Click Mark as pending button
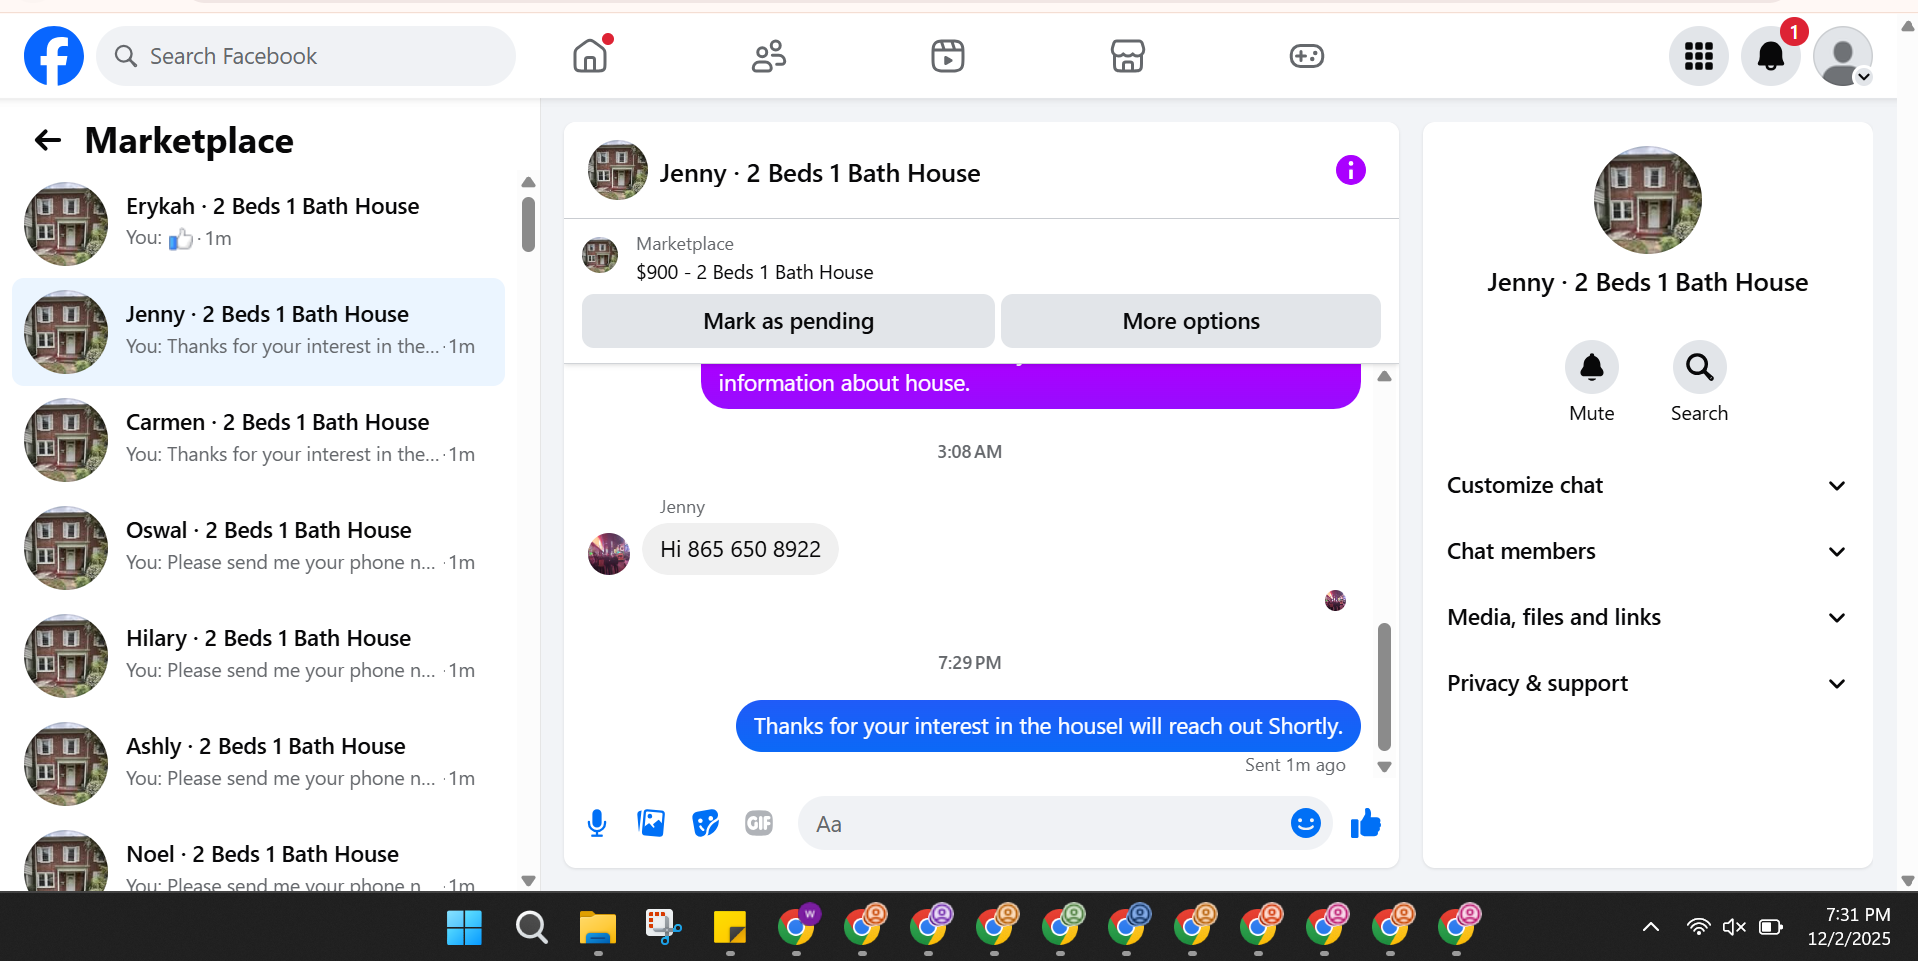1918x961 pixels. point(788,321)
